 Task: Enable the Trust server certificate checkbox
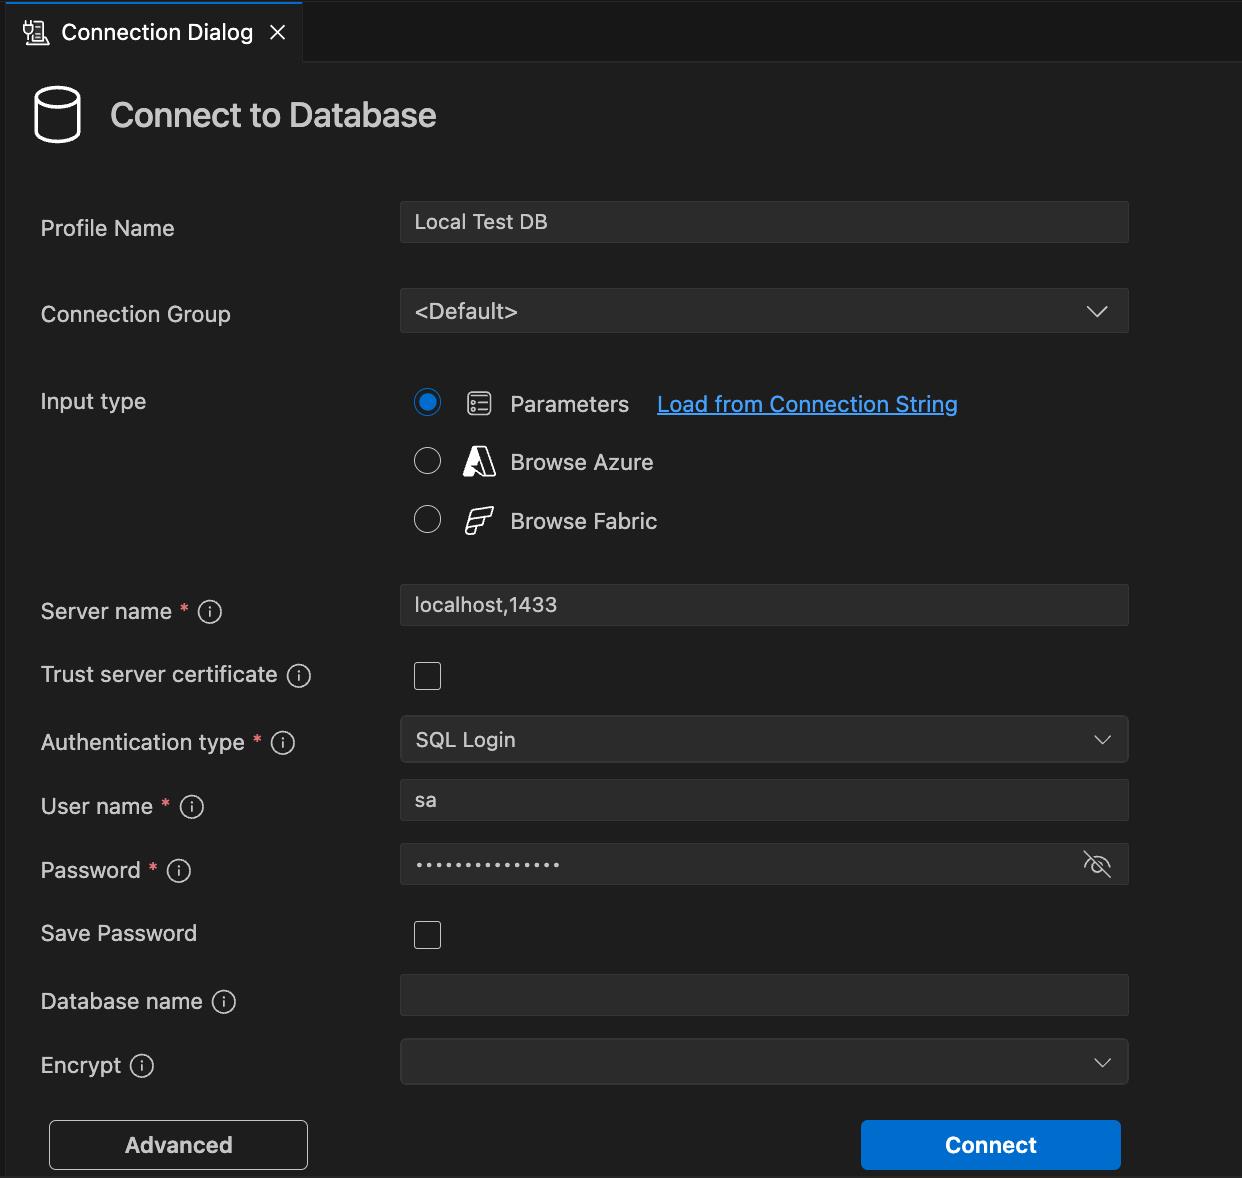click(427, 676)
